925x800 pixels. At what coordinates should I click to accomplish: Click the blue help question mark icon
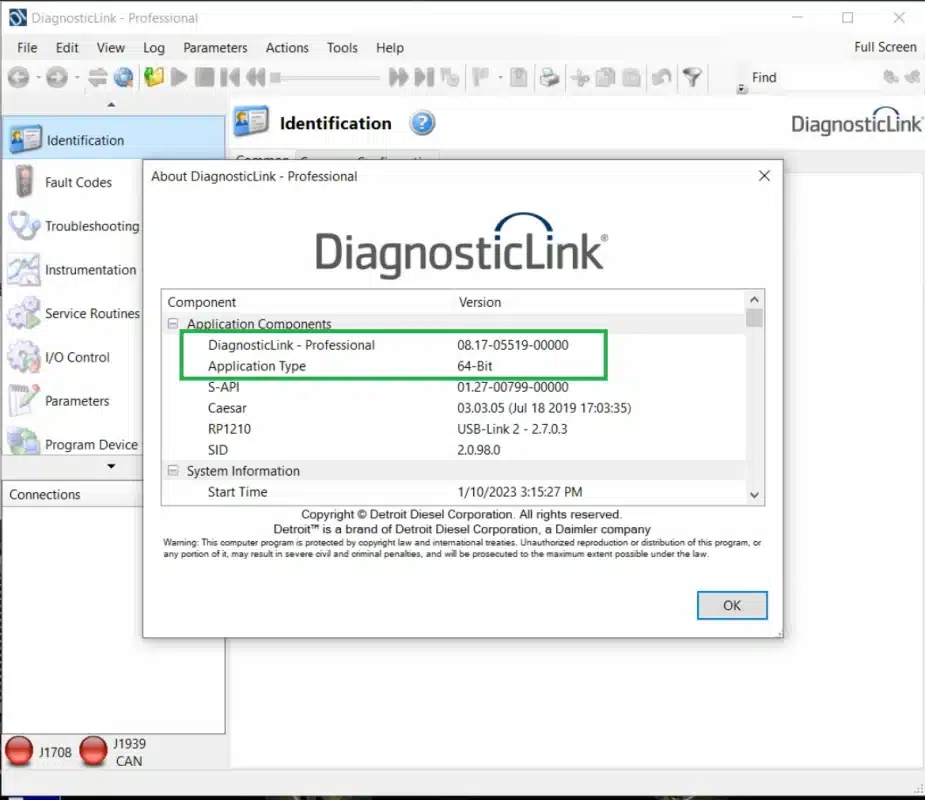pos(422,123)
